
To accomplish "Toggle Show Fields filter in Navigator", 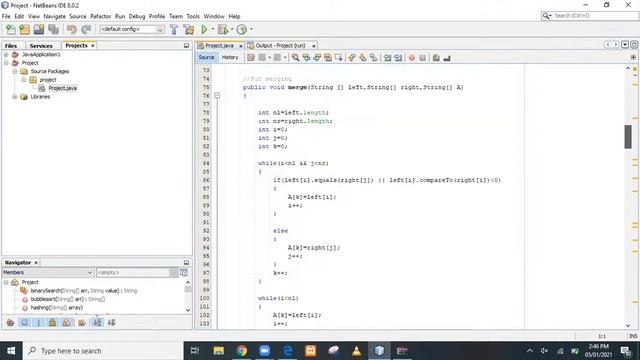I will tap(24, 322).
